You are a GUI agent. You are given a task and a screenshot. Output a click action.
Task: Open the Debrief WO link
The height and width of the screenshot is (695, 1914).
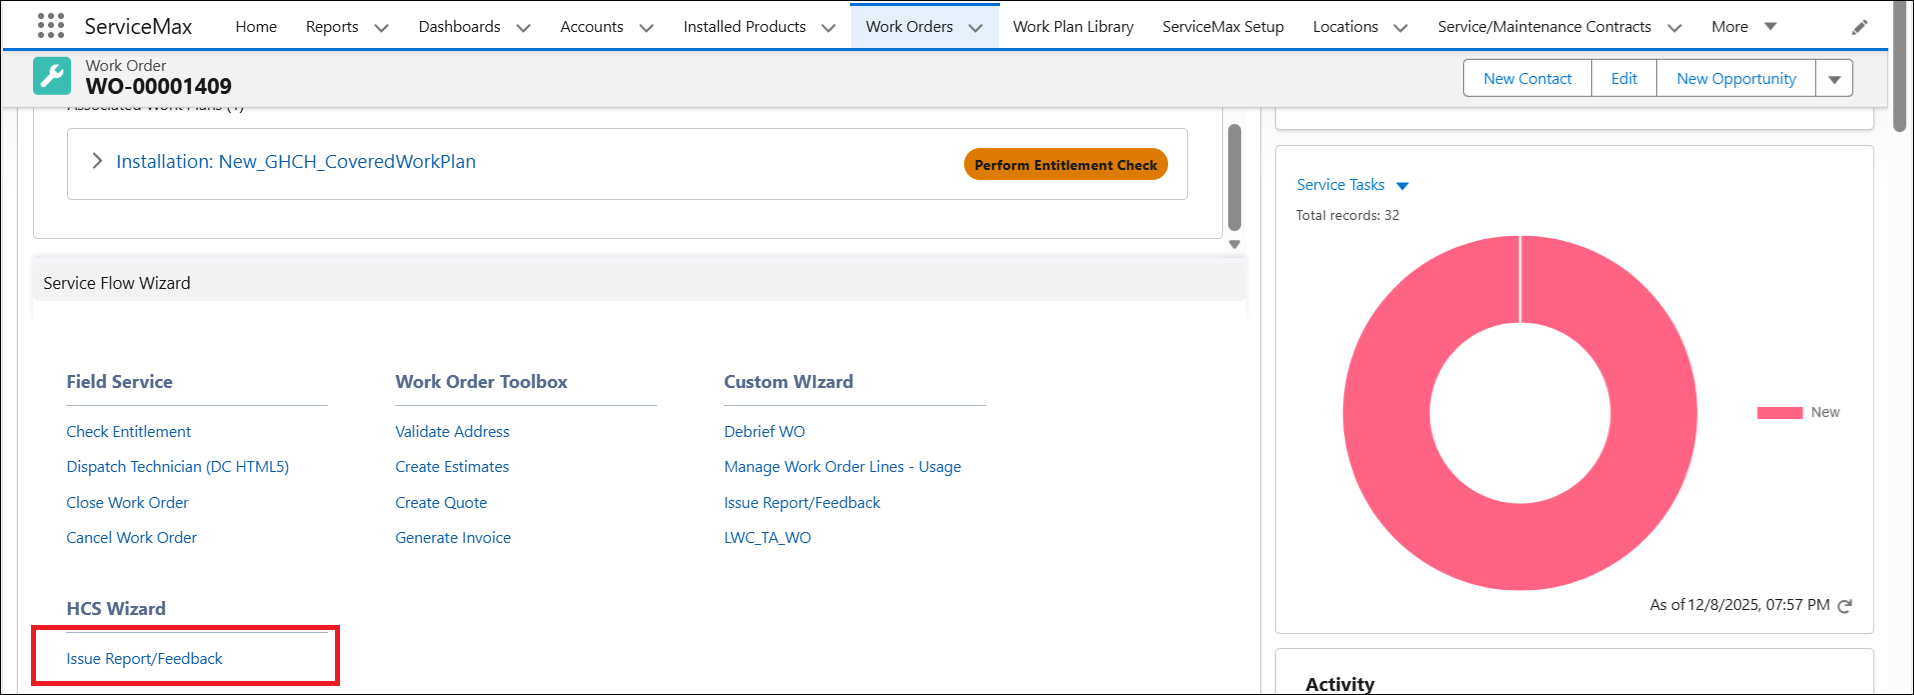764,432
